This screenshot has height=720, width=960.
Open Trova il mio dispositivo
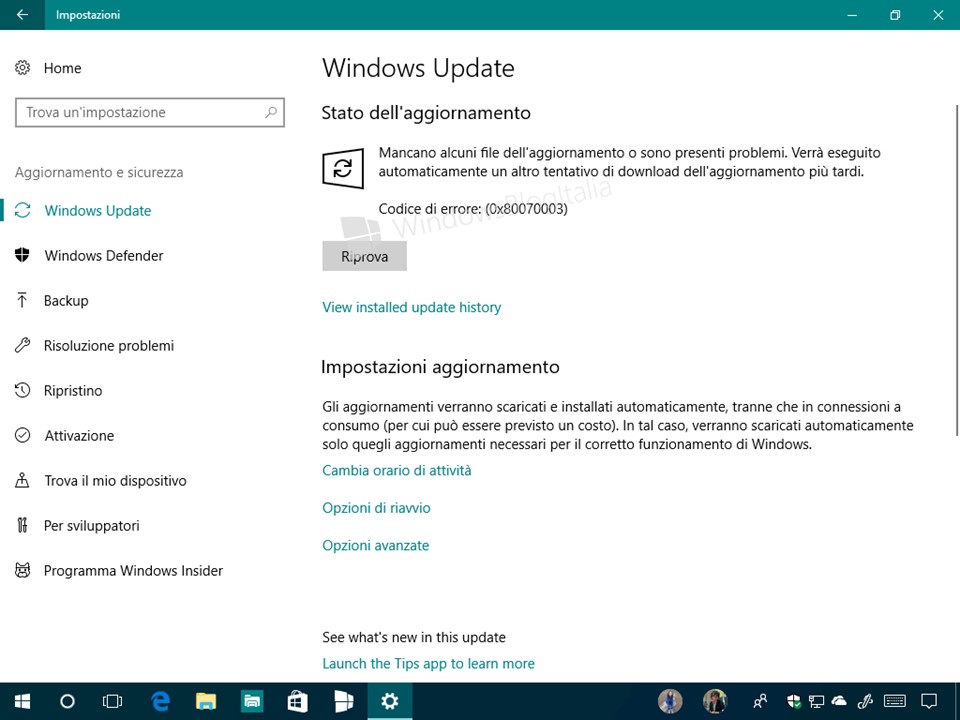115,481
